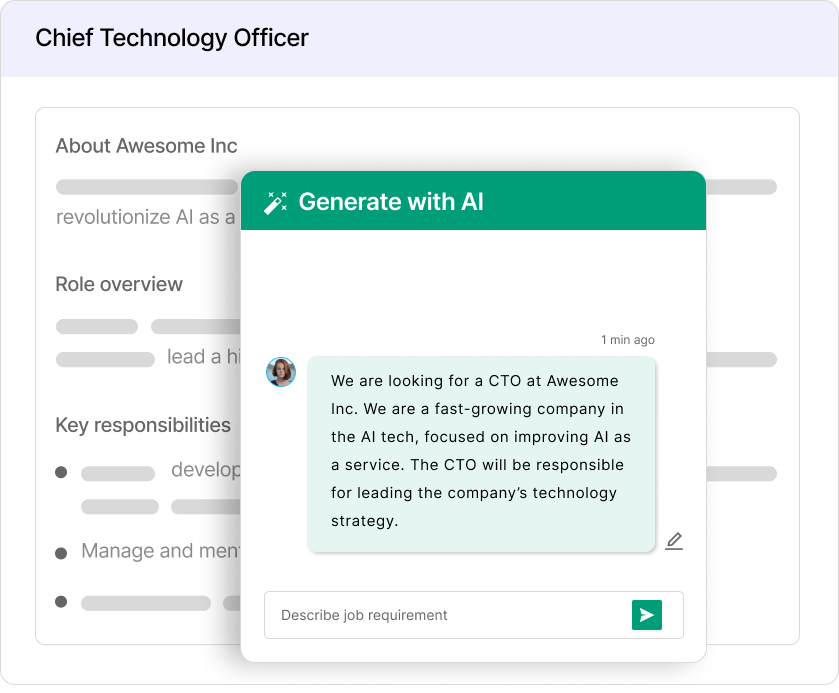The height and width of the screenshot is (693, 839).
Task: Click the 1 min ago timestamp
Action: click(x=628, y=340)
